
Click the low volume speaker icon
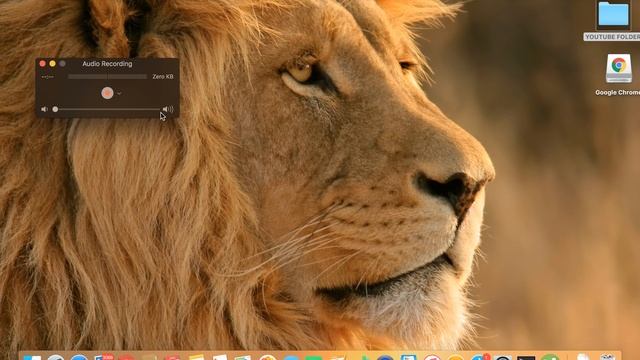point(44,109)
